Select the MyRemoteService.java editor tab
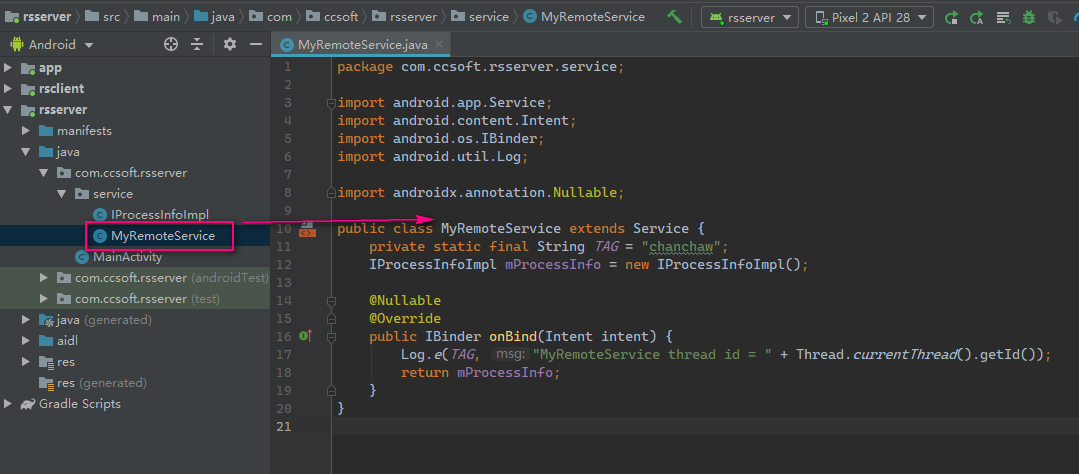This screenshot has width=1079, height=474. [x=362, y=45]
